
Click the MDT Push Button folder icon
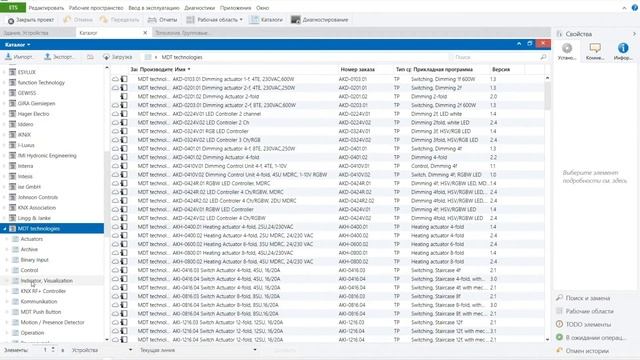tap(16, 312)
